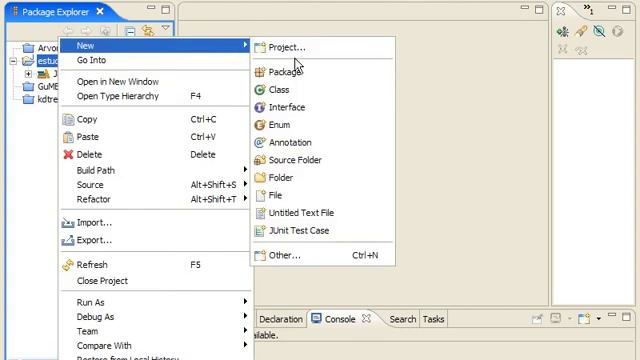
Task: Click the JUnit Test Case icon
Action: (260, 231)
